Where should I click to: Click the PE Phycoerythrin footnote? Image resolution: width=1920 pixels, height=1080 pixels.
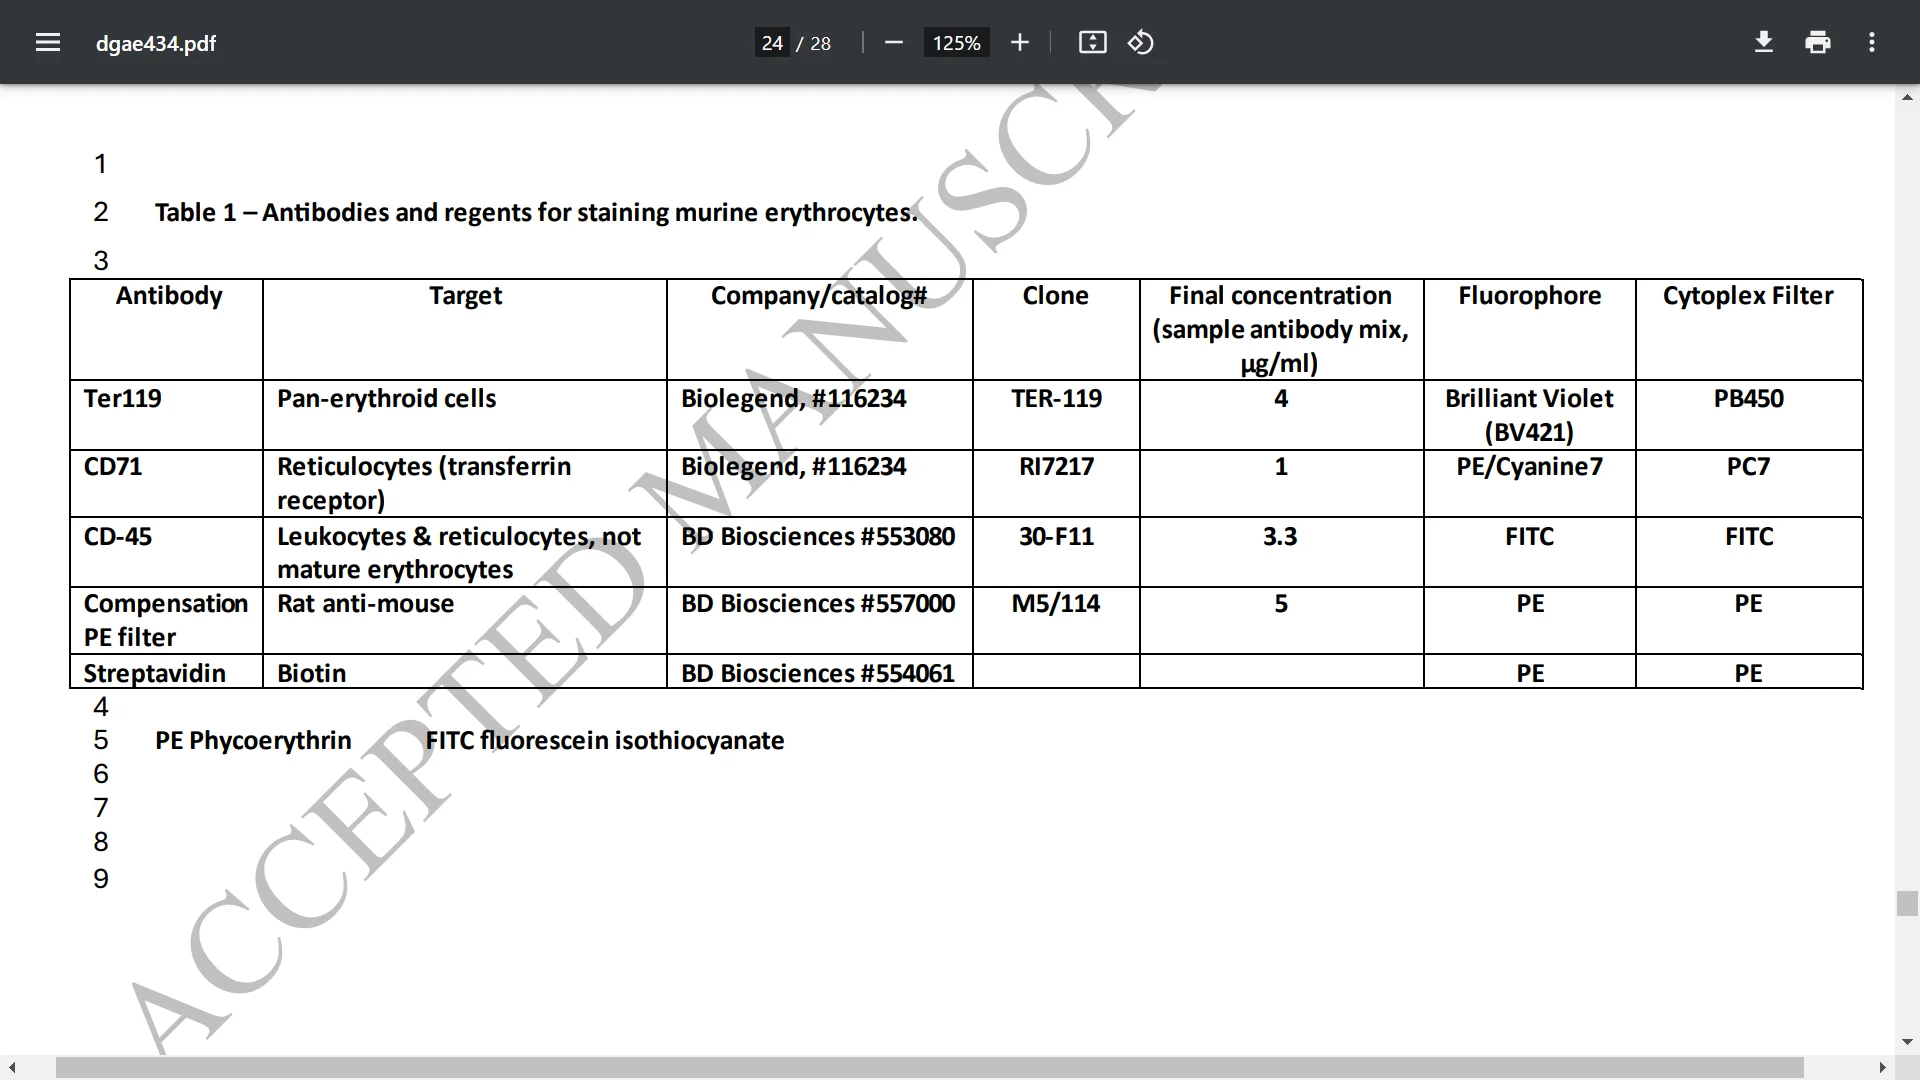[253, 740]
